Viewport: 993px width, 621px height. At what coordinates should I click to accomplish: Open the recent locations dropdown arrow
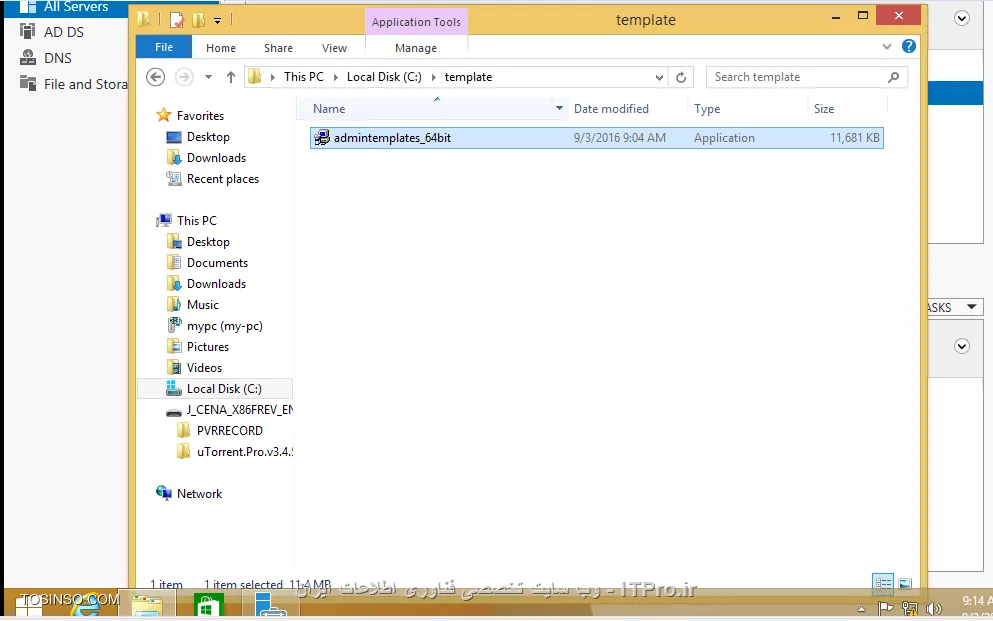click(208, 77)
